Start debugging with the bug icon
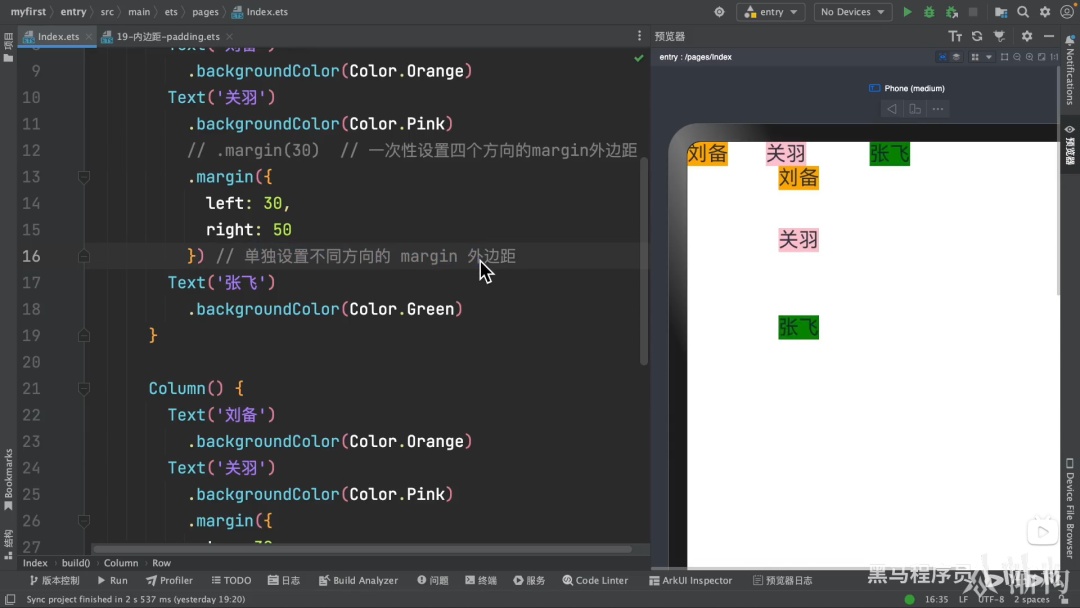The image size is (1080, 608). 929,12
